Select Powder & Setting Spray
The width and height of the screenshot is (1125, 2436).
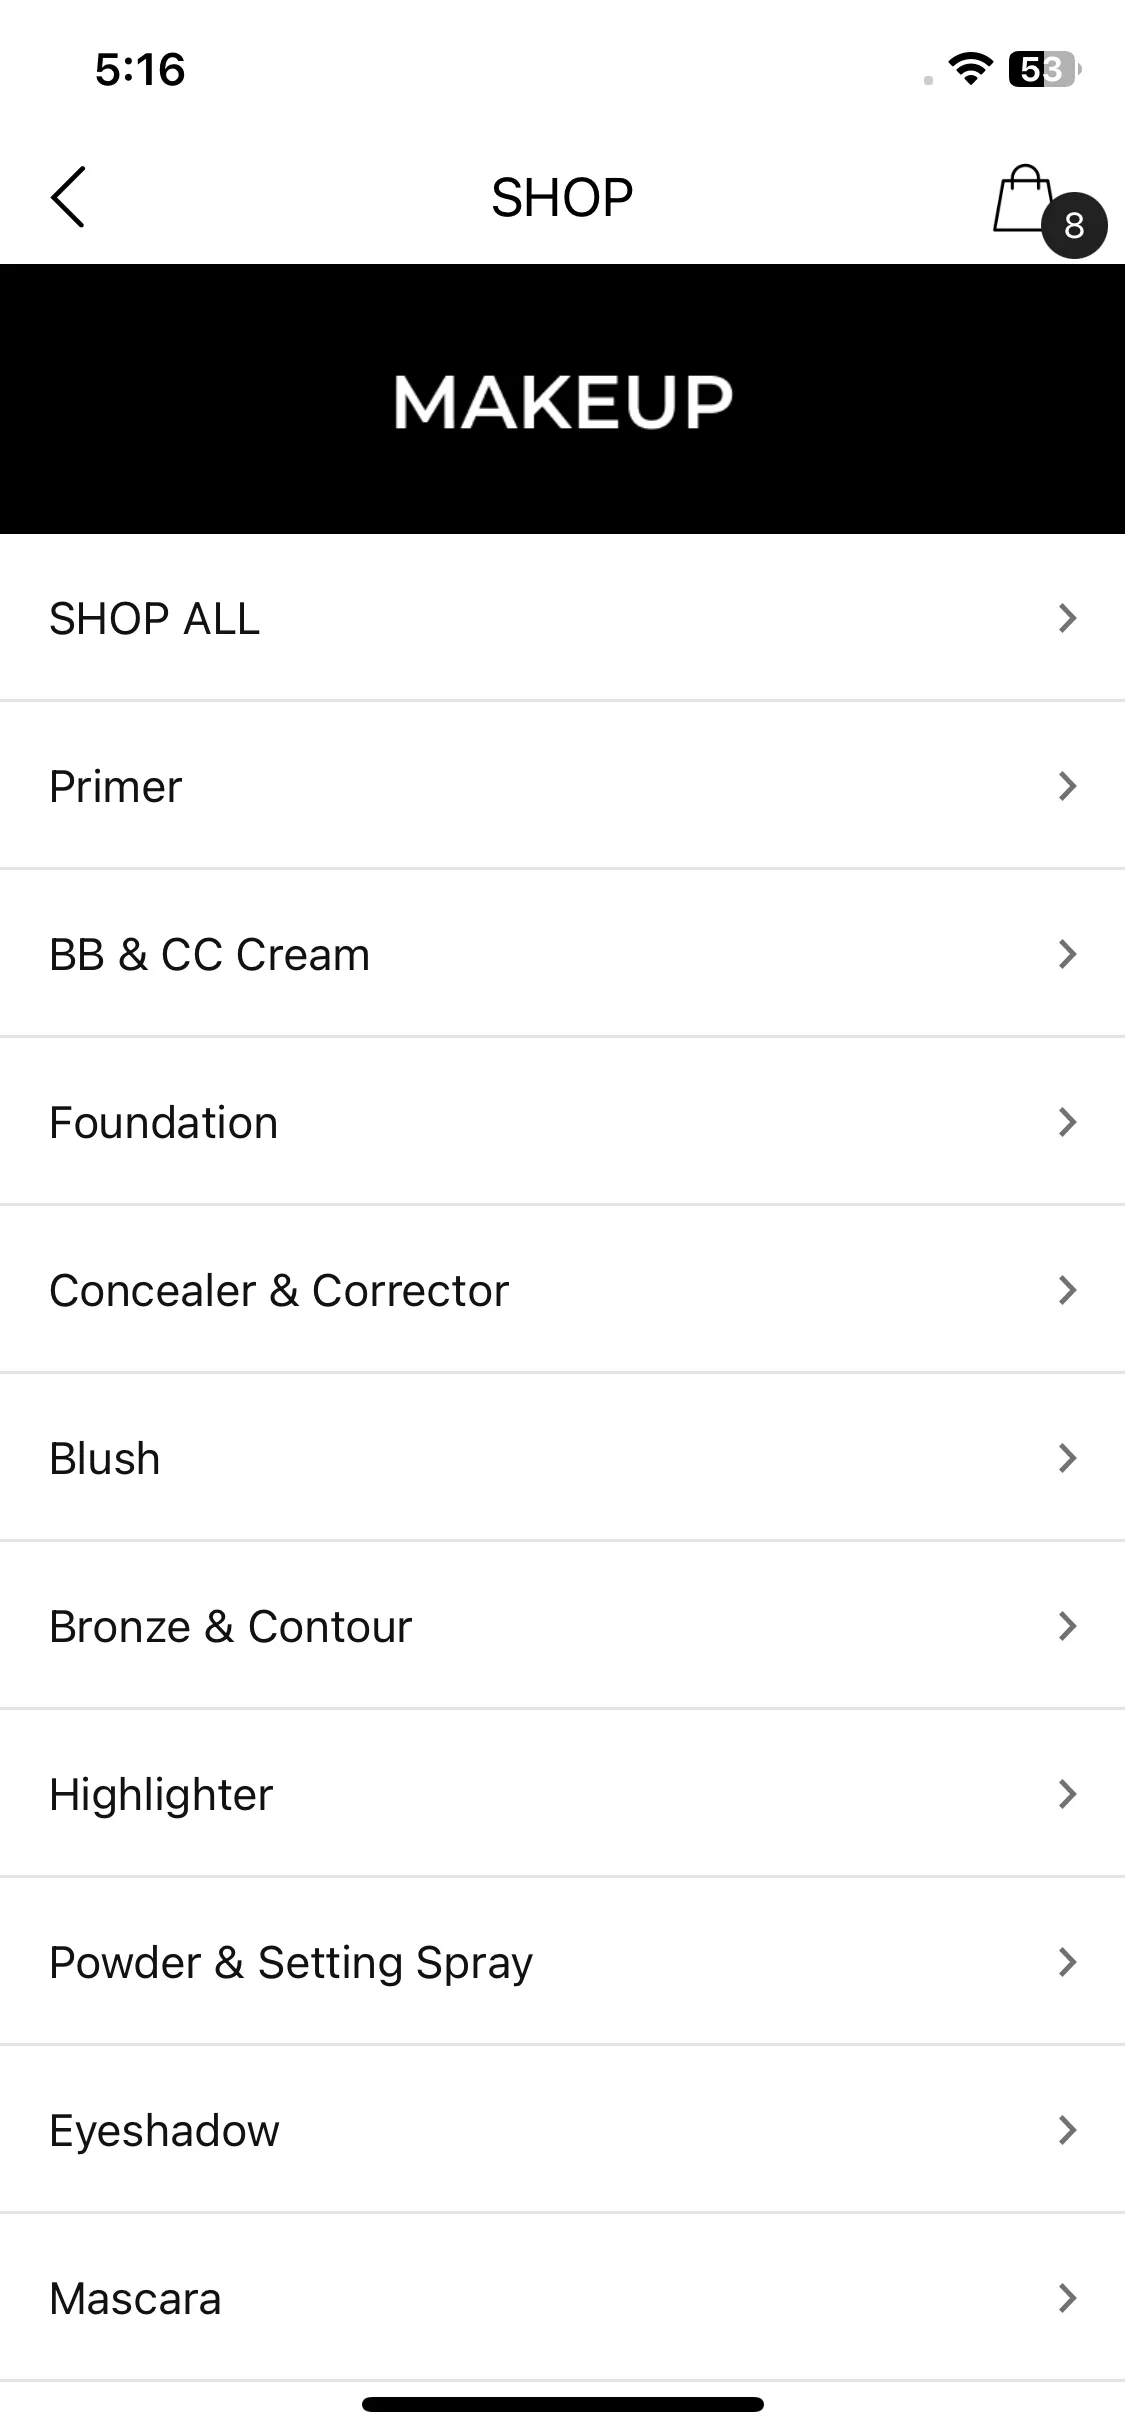point(562,1962)
